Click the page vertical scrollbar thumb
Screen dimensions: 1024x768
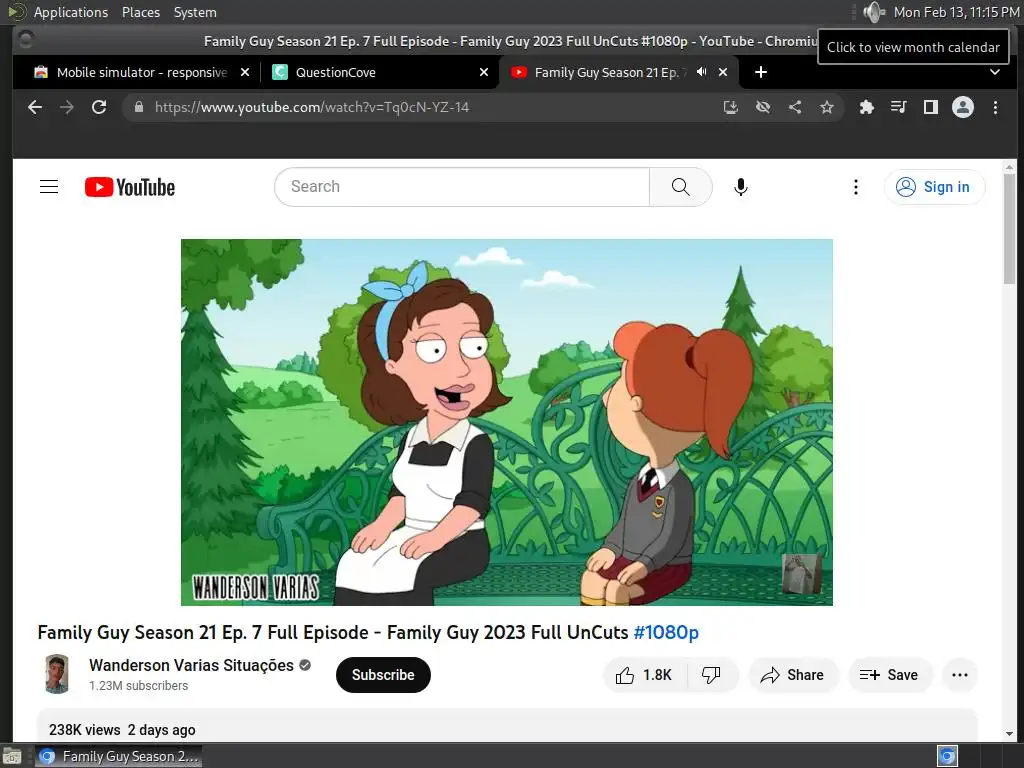tap(1010, 229)
